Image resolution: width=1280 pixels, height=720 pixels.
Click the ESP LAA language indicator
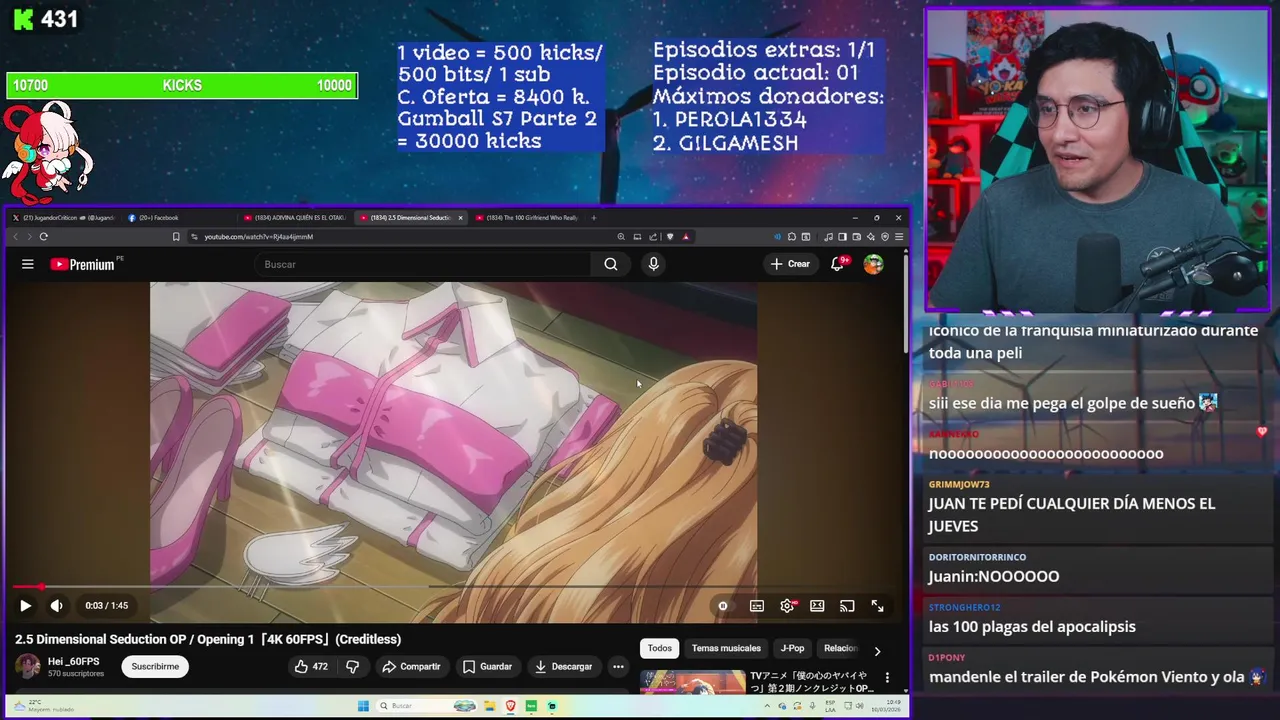[830, 706]
